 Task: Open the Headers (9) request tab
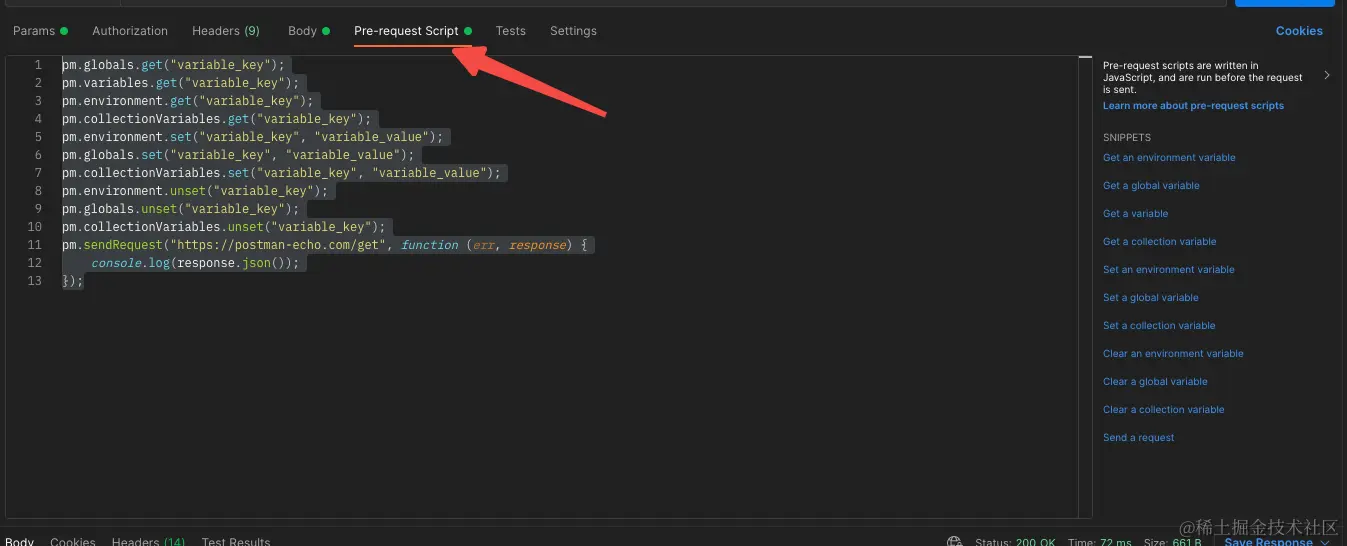tap(226, 31)
